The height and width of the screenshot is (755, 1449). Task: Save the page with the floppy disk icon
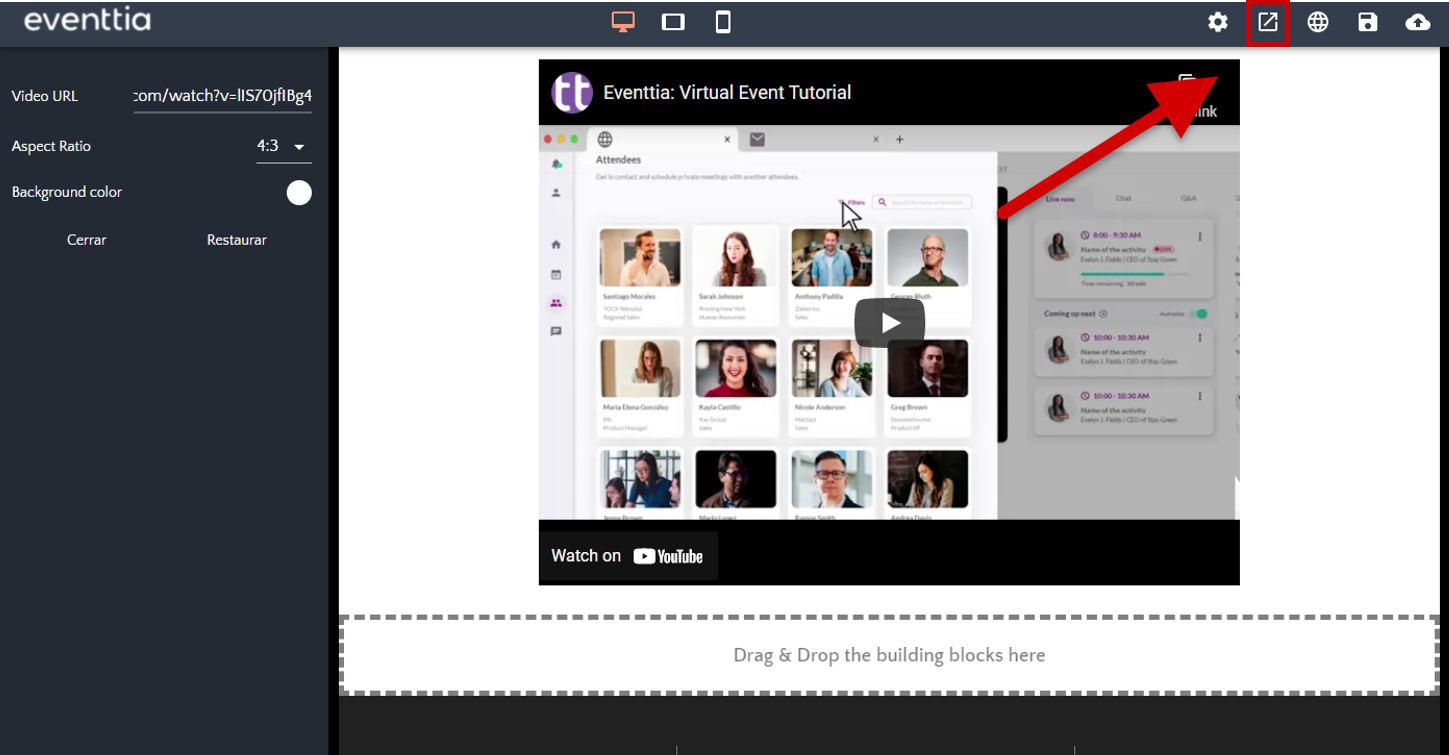pos(1367,22)
